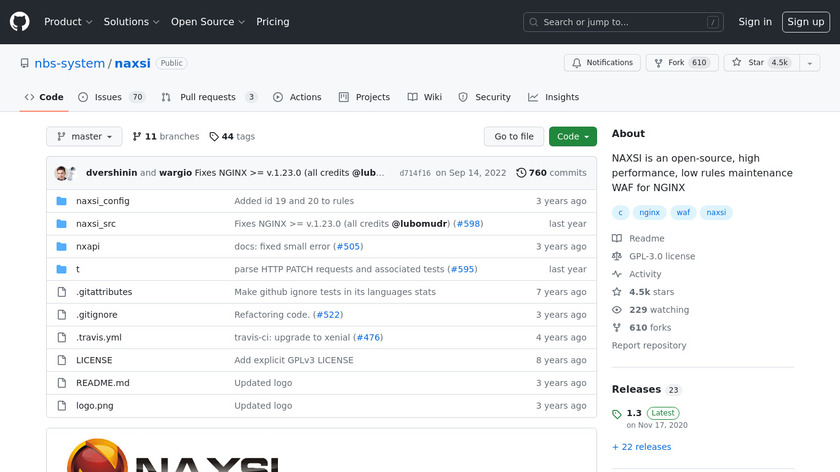Open the Activity link

click(637, 274)
